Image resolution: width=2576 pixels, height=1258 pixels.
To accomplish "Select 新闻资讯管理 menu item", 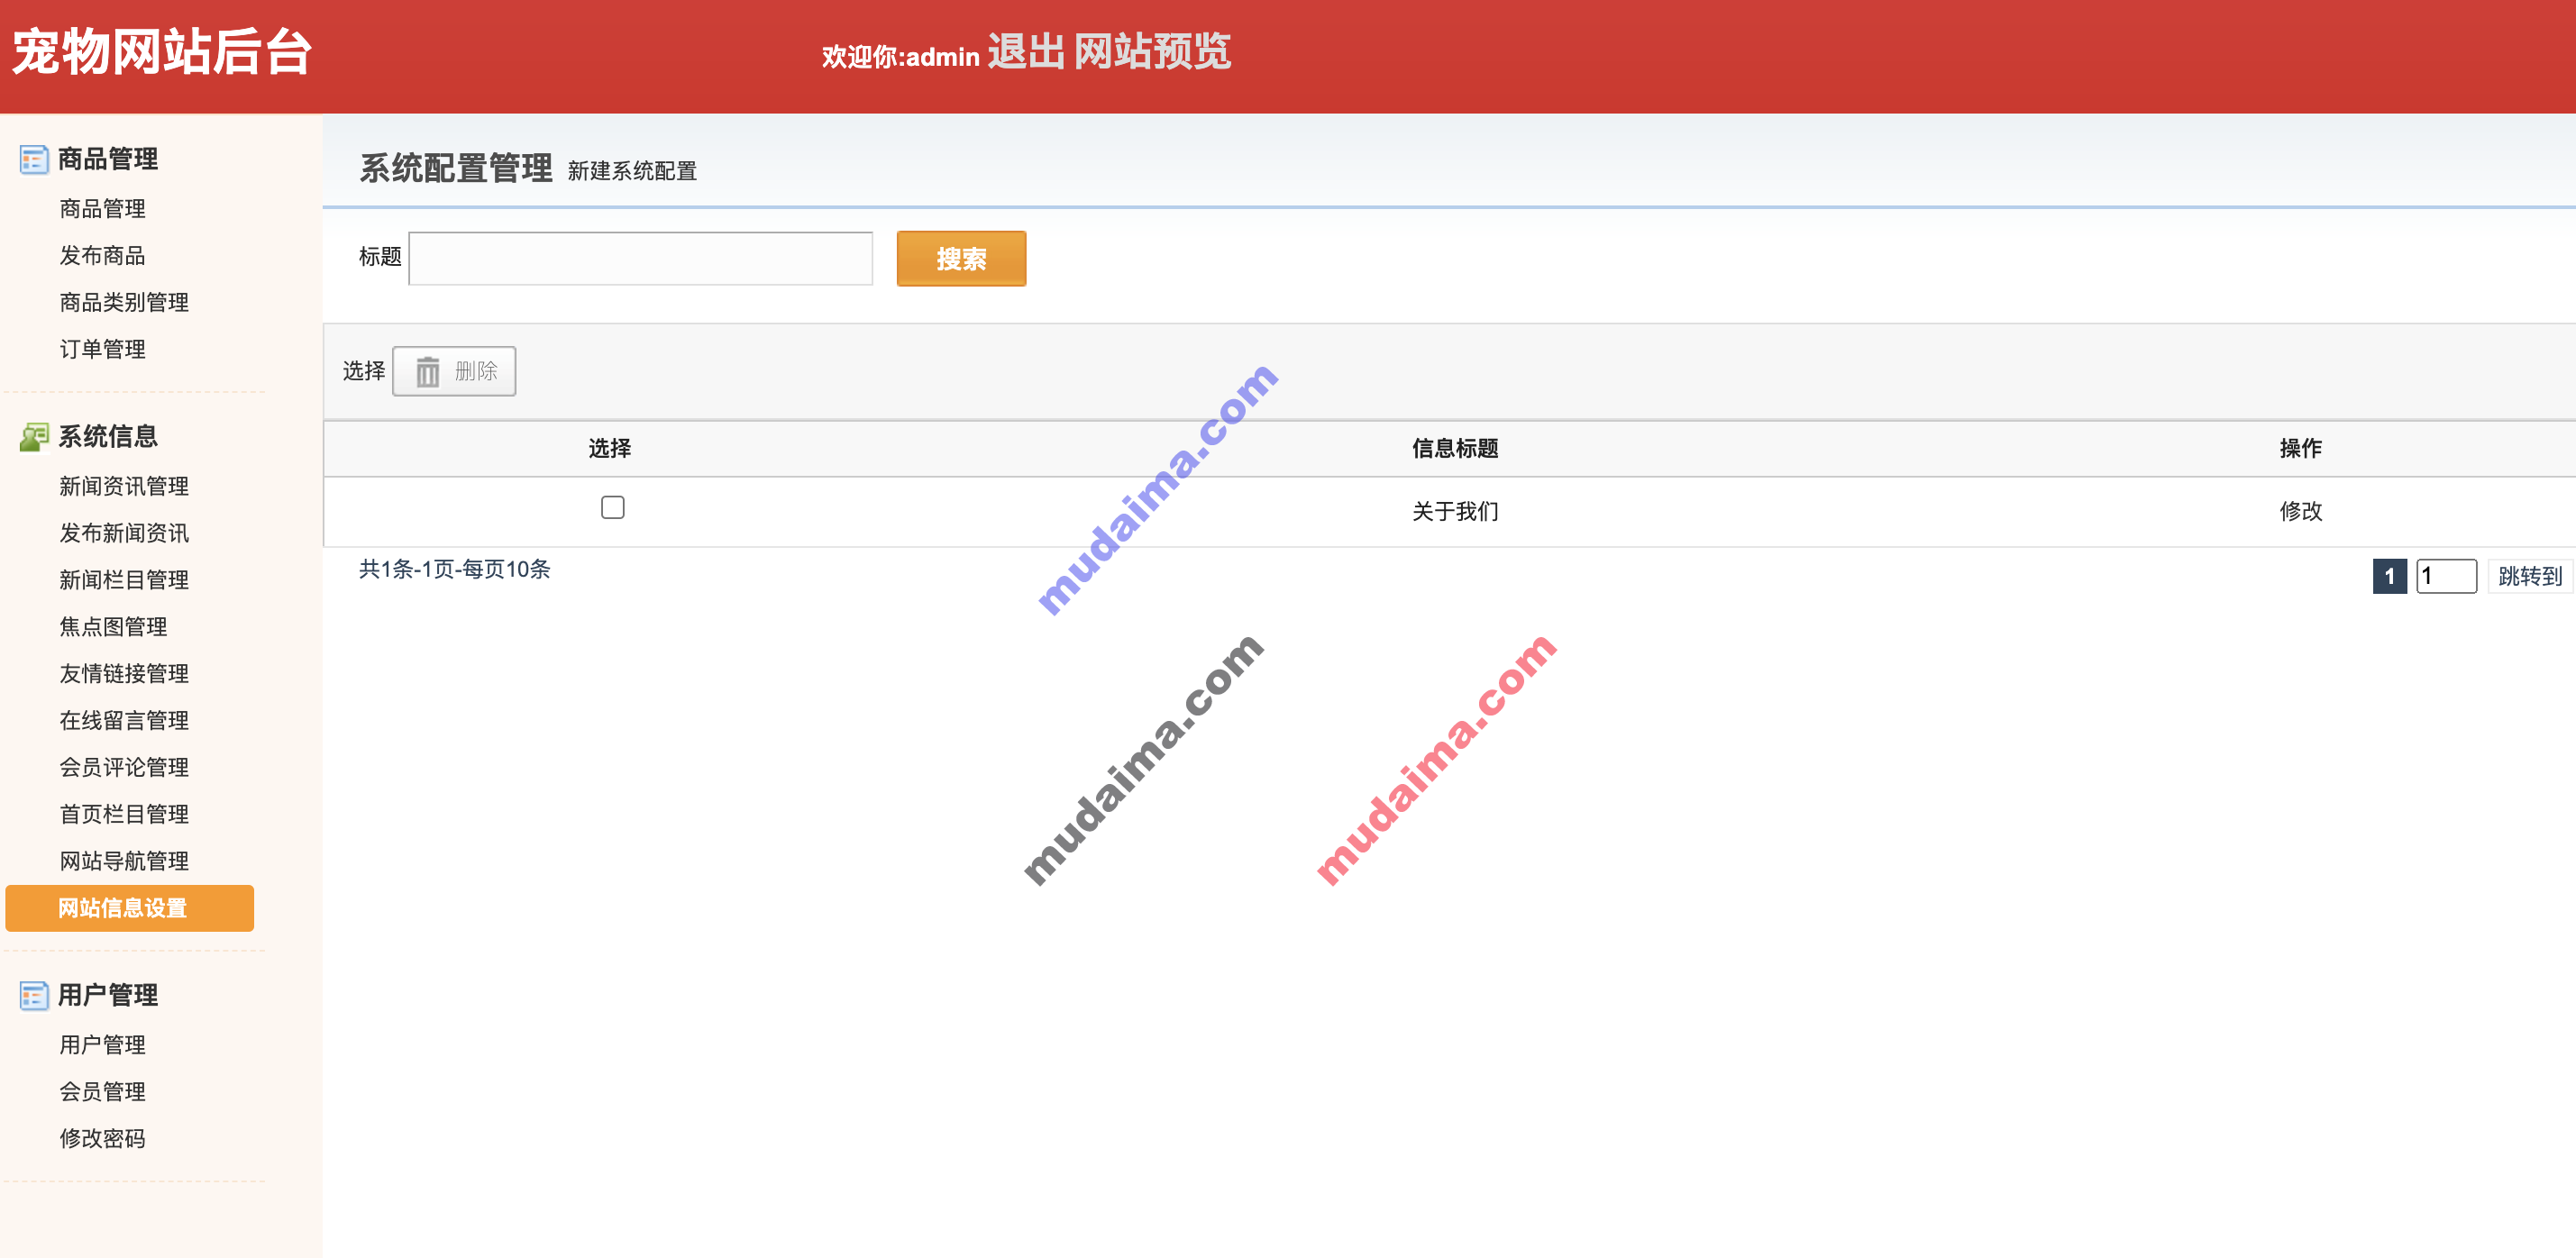I will (124, 486).
